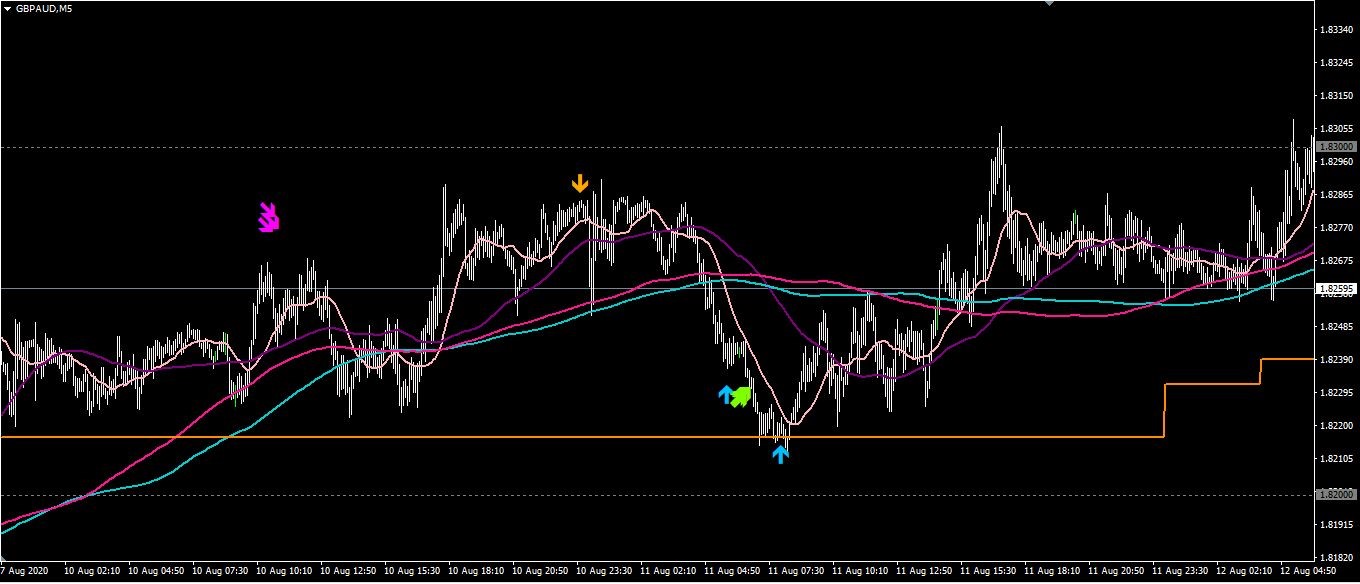Viewport: 1360px width, 584px height.
Task: Select the green up-arrow signal
Action: 741,396
